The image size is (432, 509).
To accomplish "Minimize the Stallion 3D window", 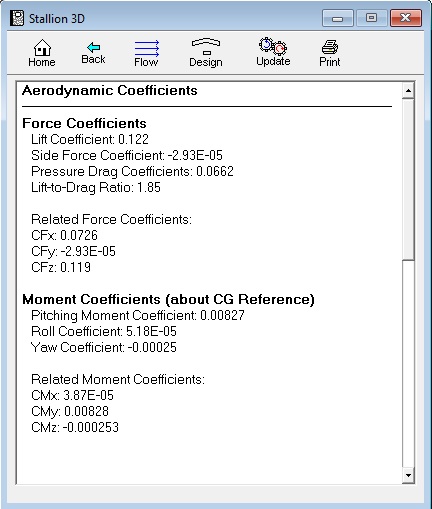I will click(337, 18).
